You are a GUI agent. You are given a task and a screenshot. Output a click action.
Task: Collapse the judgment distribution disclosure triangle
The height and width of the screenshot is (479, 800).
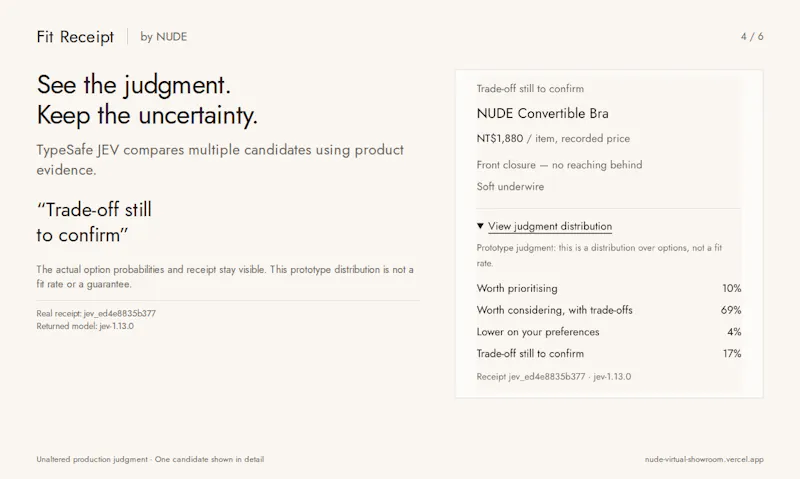pos(480,226)
